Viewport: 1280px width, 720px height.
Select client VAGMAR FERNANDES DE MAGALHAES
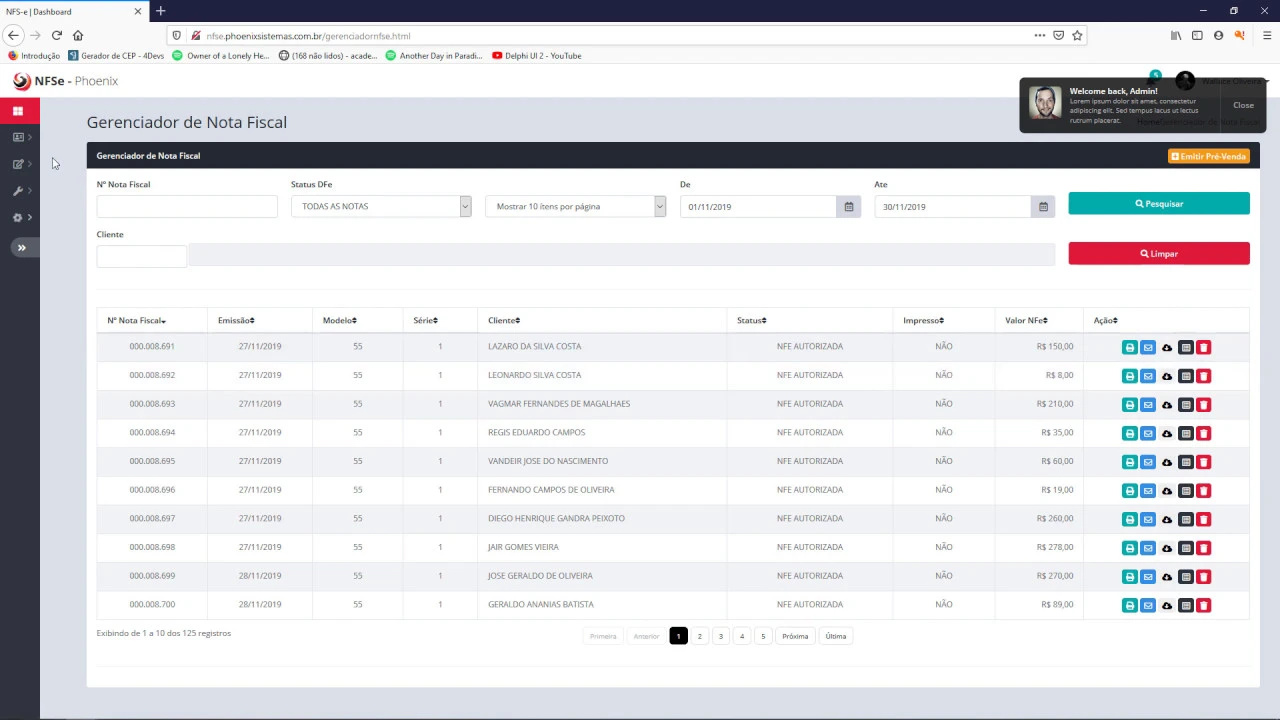(x=559, y=404)
